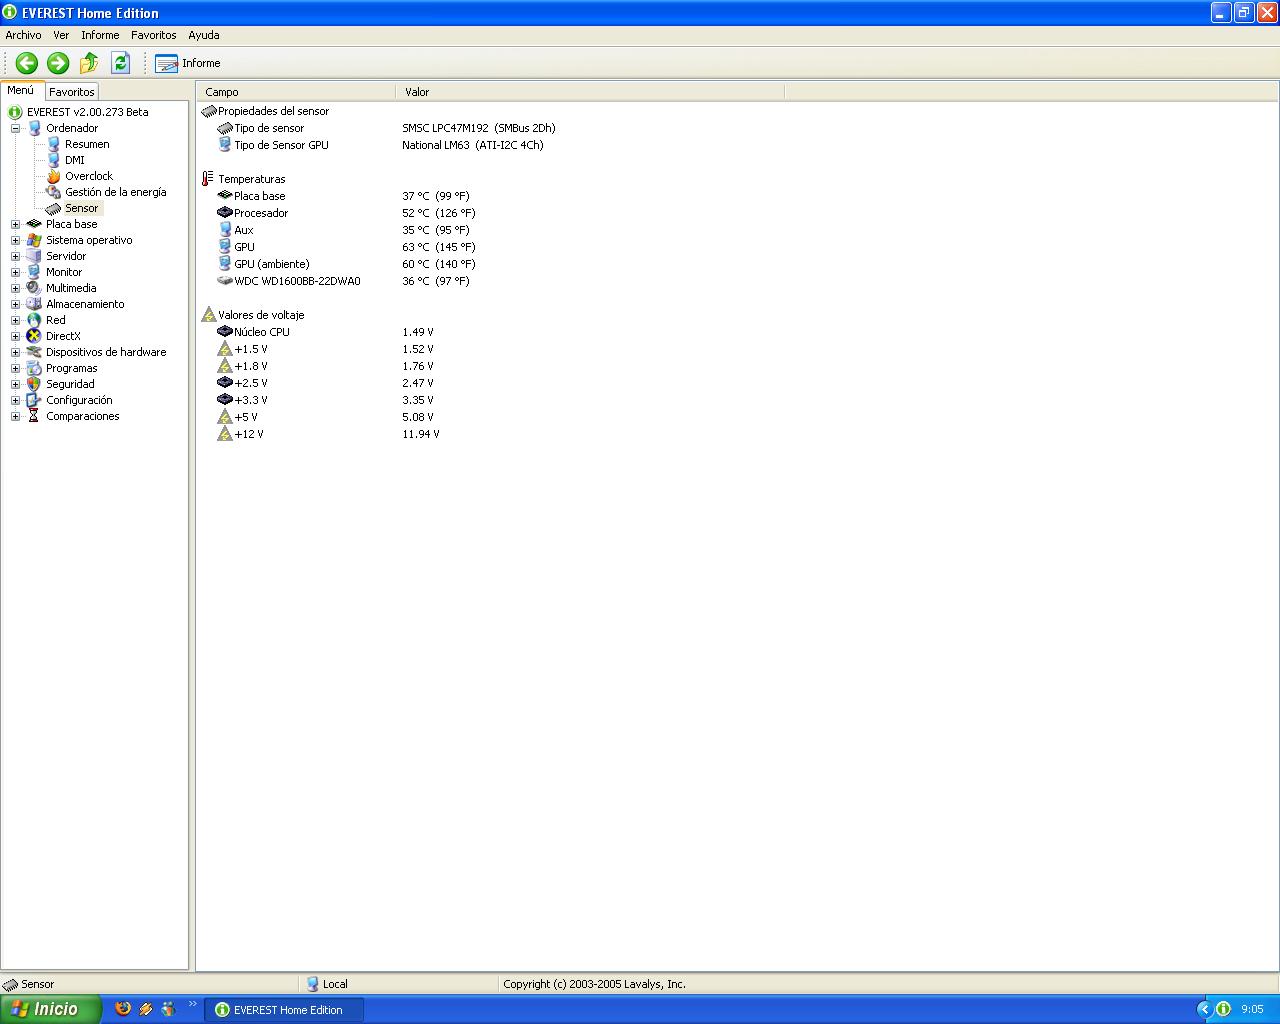Expand the Almacenamiento tree node
The width and height of the screenshot is (1280, 1024).
(x=15, y=304)
